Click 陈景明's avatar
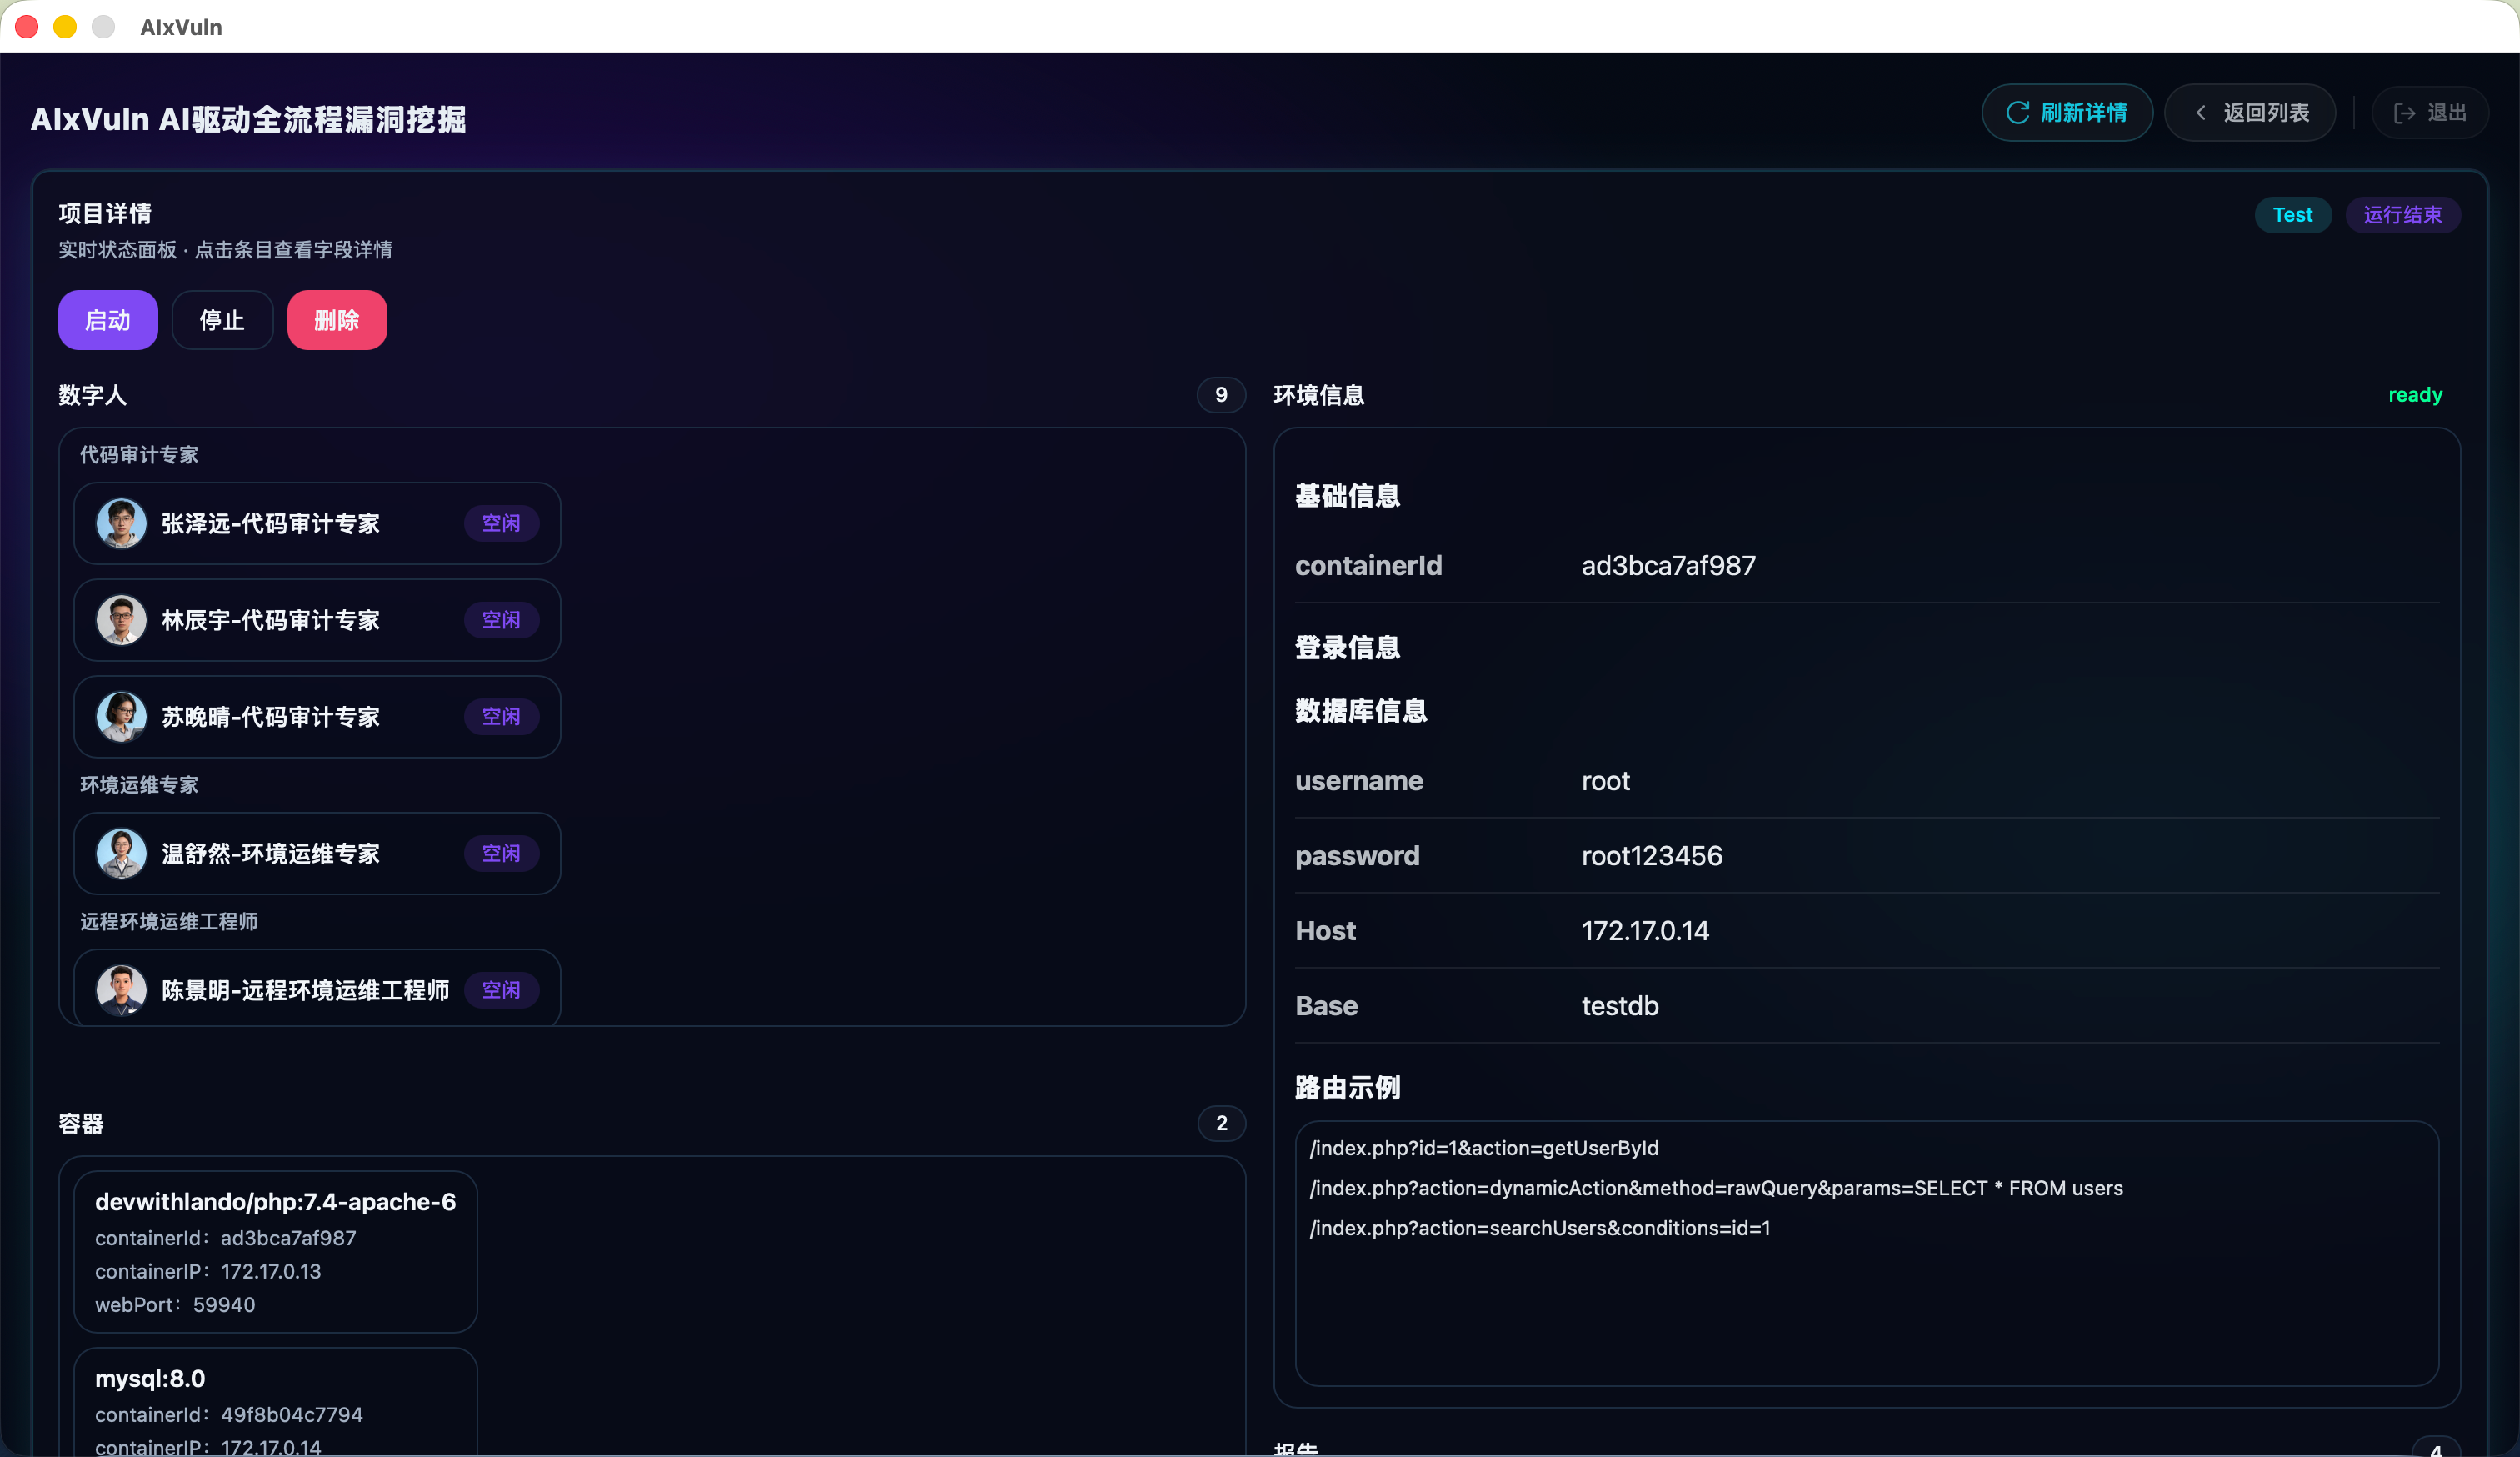The width and height of the screenshot is (2520, 1457). pos(121,990)
